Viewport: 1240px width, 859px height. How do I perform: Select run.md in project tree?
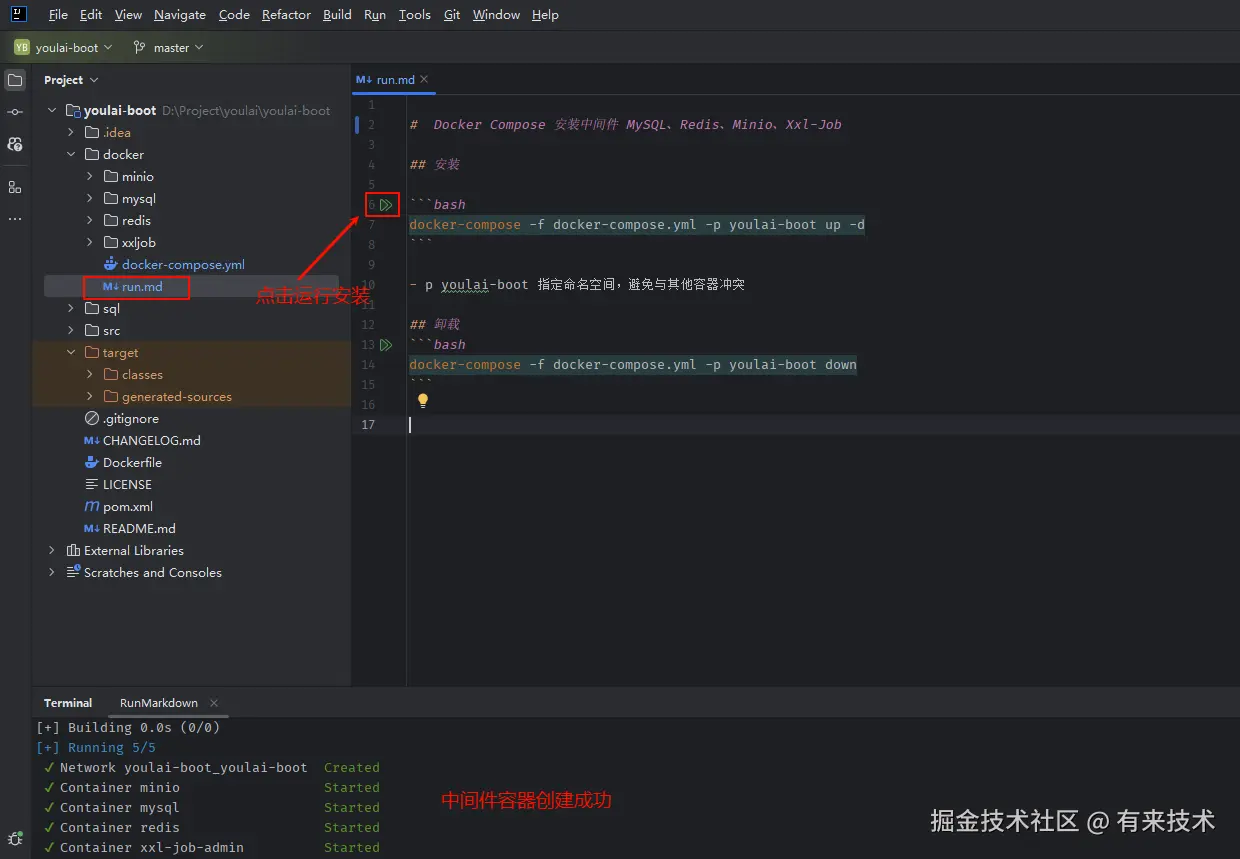tap(142, 286)
